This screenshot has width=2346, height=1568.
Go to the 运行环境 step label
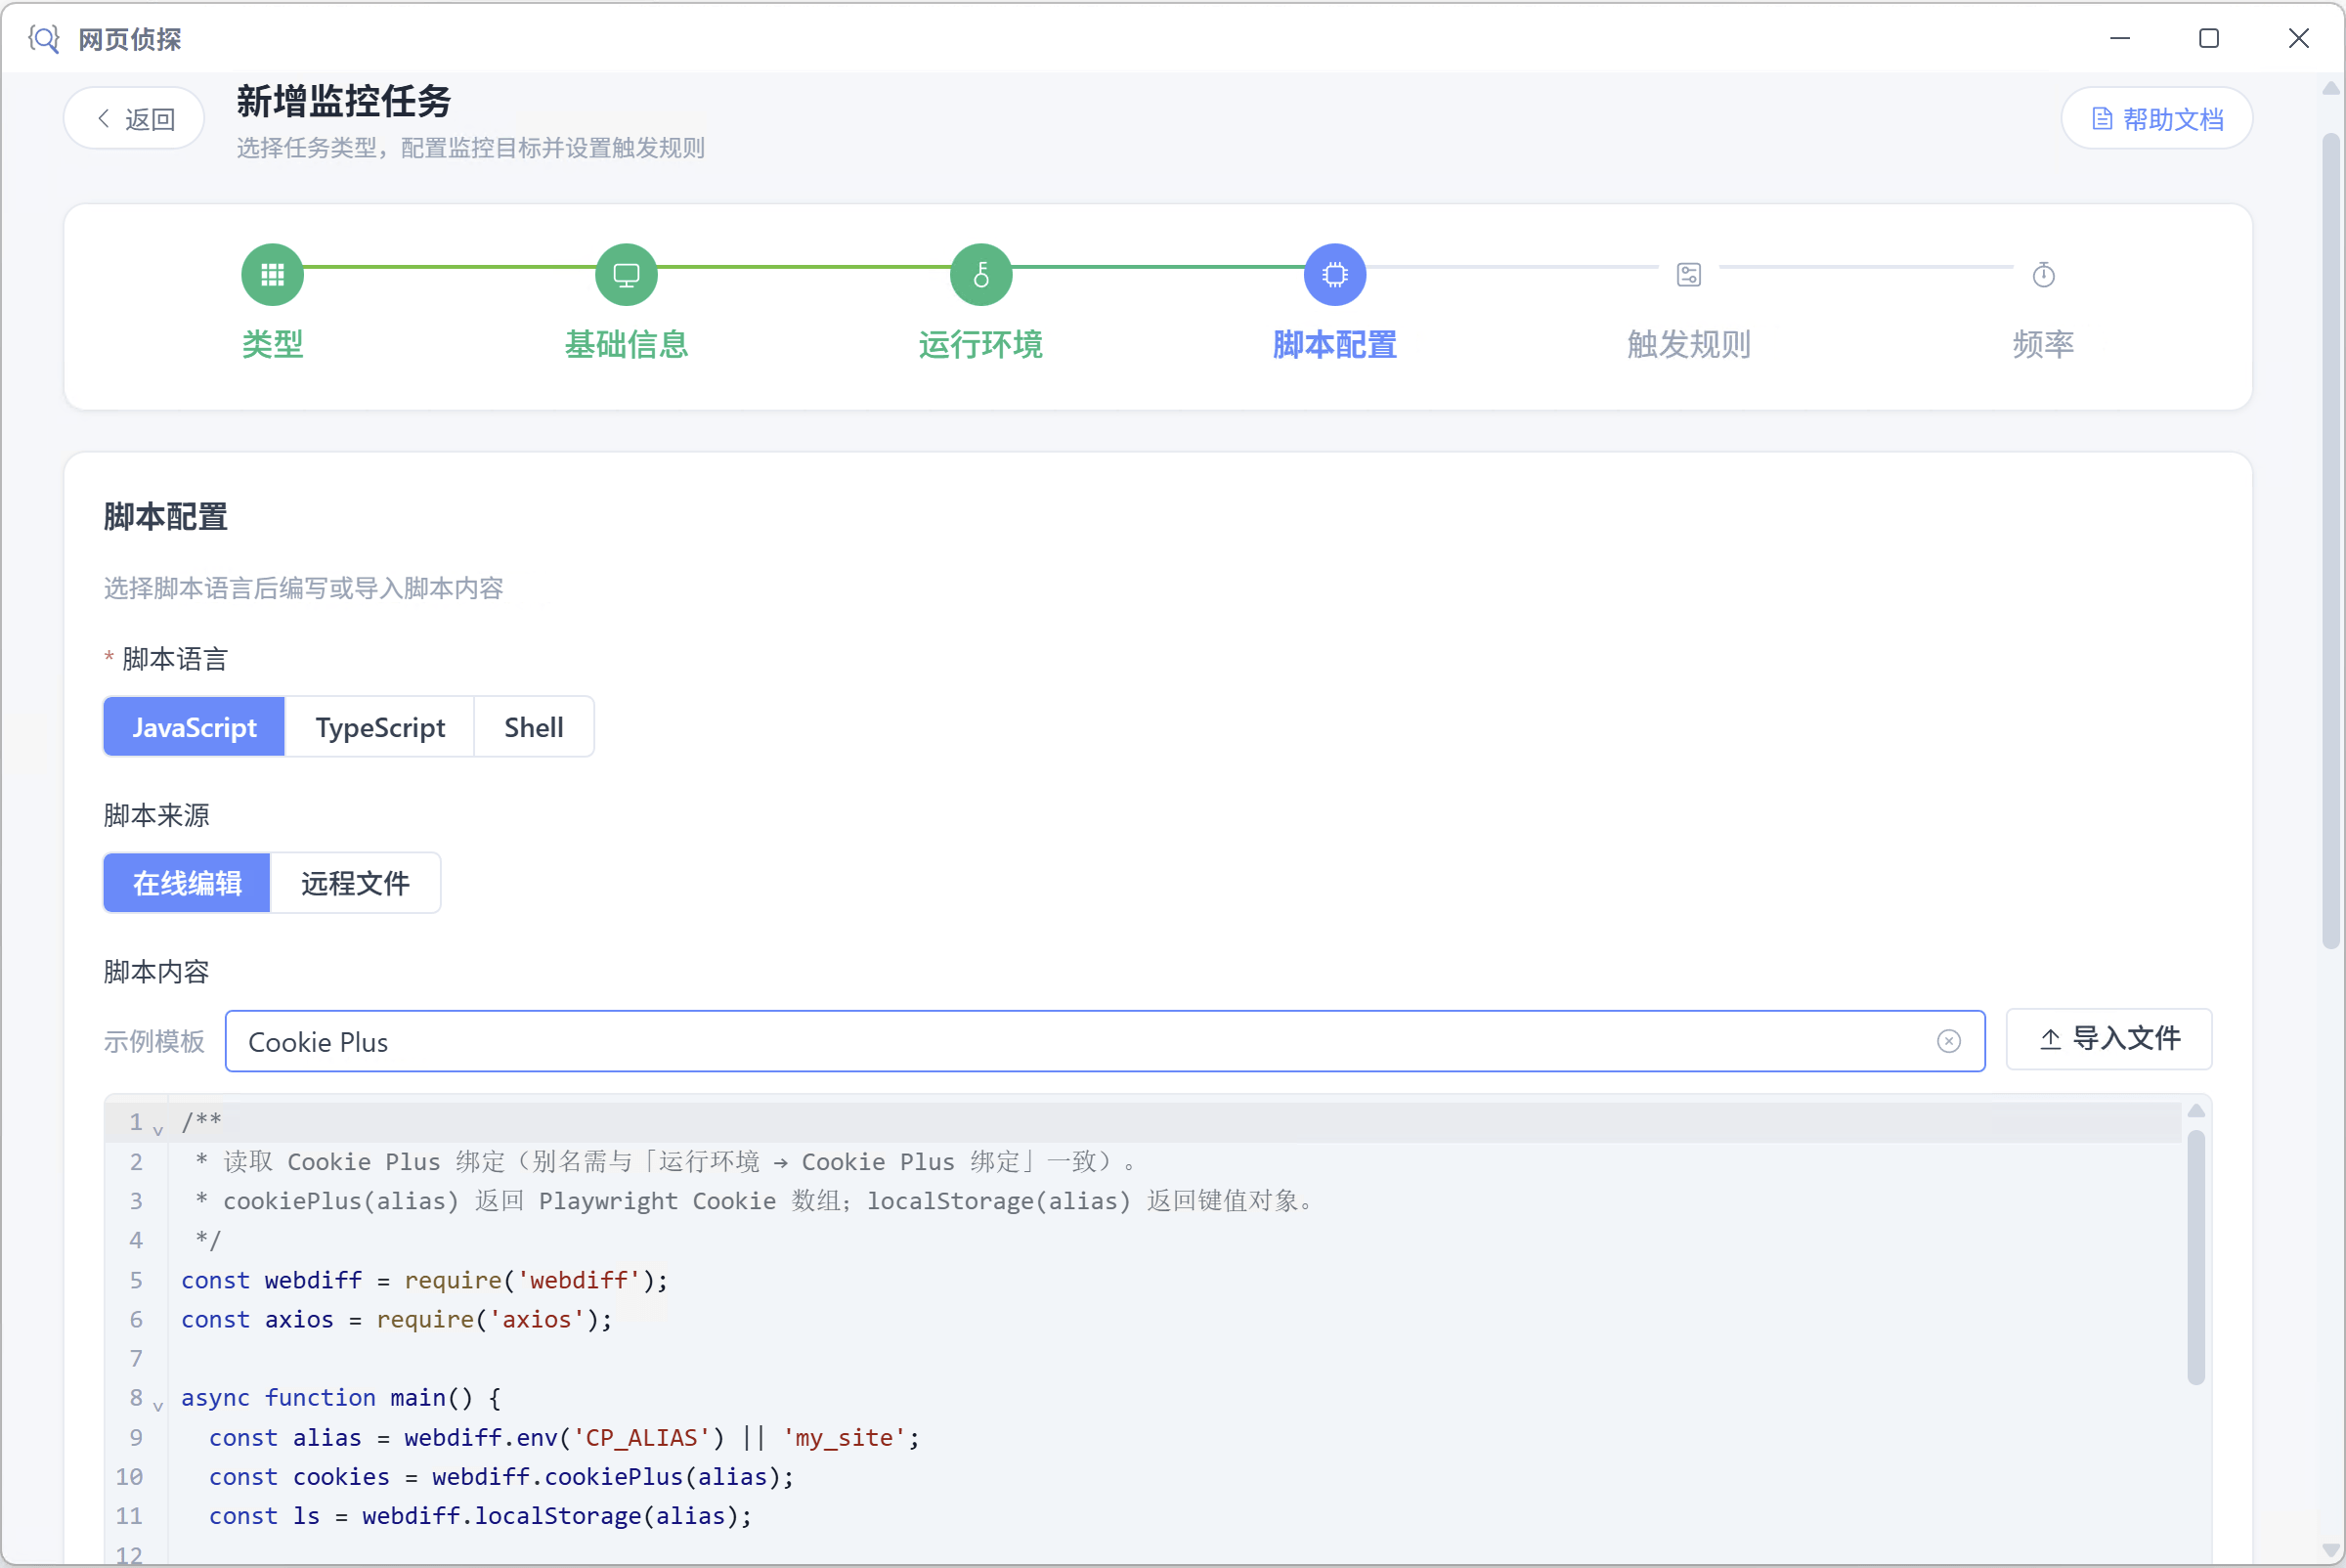[981, 344]
